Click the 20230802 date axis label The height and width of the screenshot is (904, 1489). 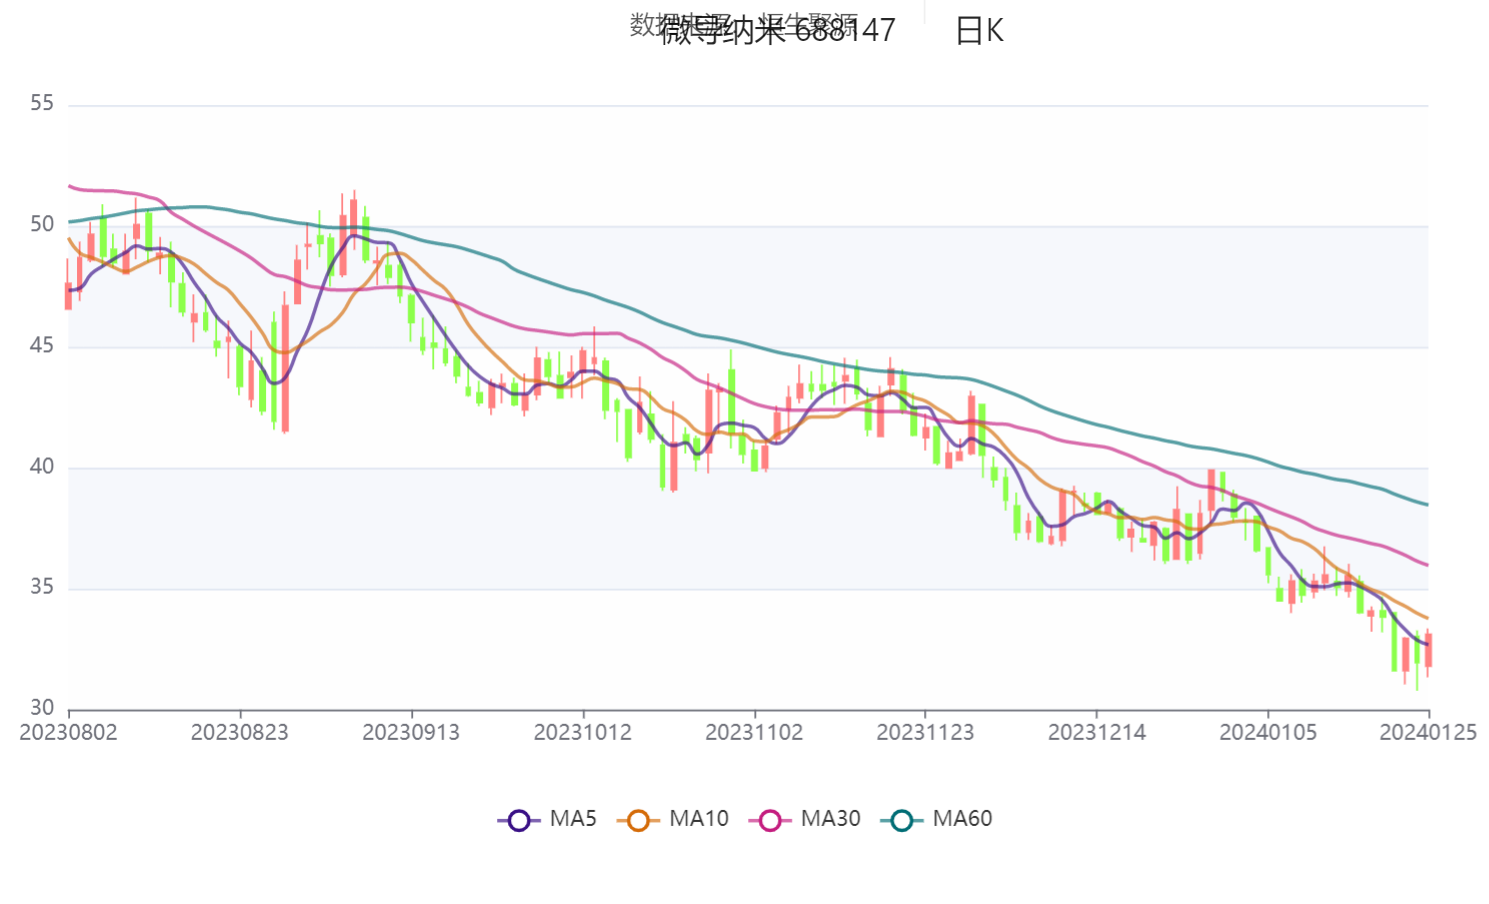(68, 732)
